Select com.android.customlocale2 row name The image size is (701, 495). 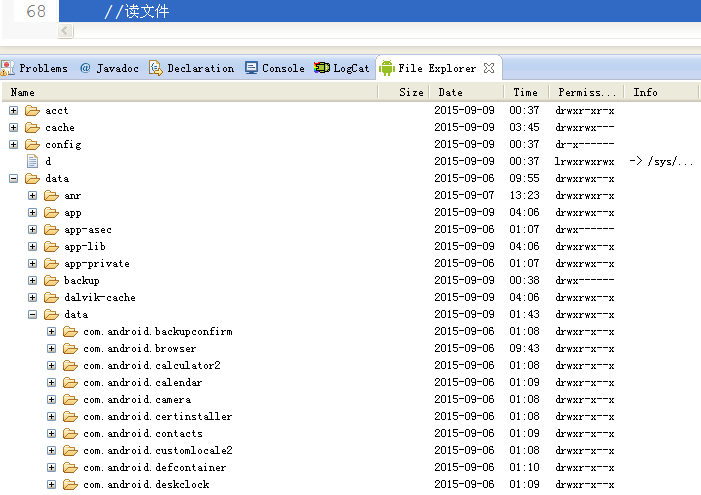click(x=158, y=451)
